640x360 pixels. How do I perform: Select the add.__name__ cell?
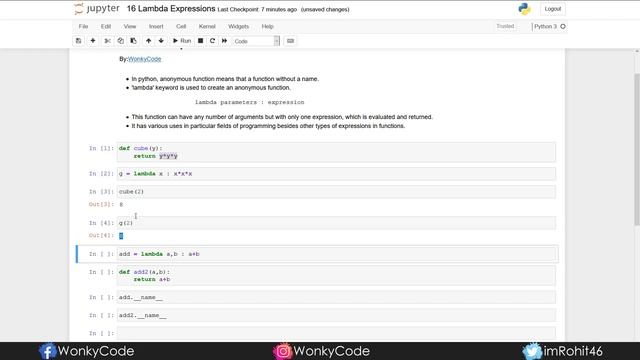[336, 297]
